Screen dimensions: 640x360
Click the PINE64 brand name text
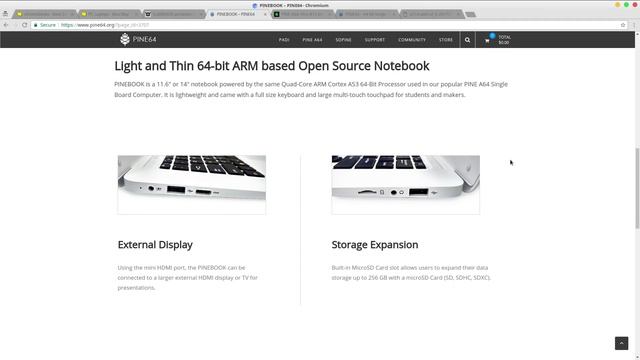click(144, 40)
